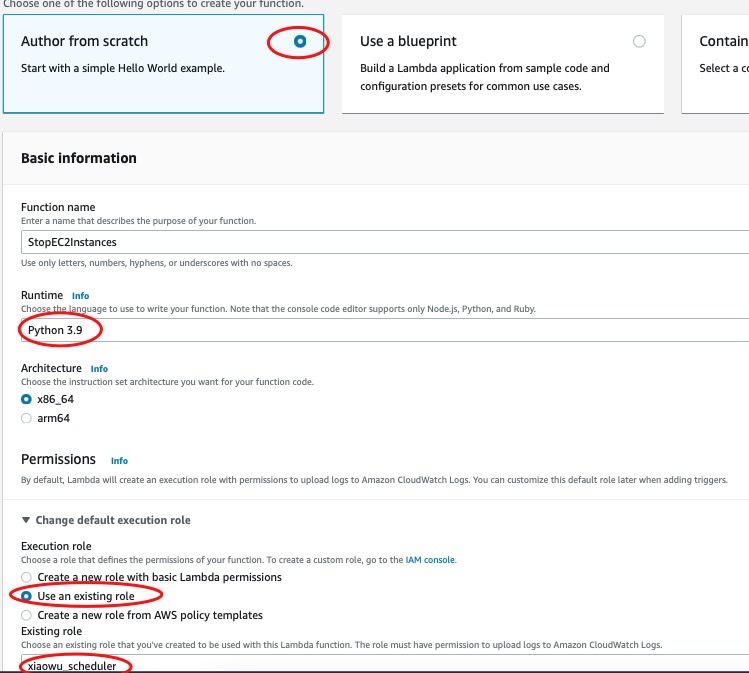Click the Function name field StopEC2Instances
Viewport: 749px width, 673px height.
click(x=385, y=242)
